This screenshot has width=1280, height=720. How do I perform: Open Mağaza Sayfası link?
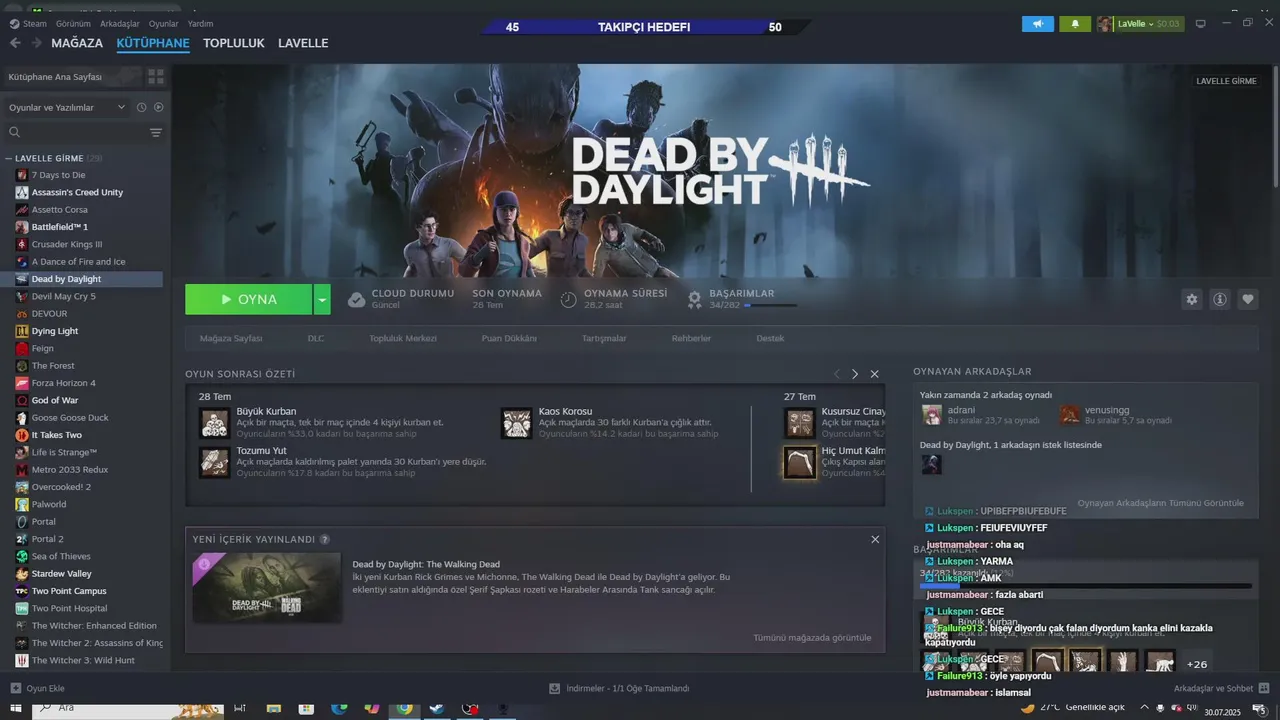pos(231,338)
